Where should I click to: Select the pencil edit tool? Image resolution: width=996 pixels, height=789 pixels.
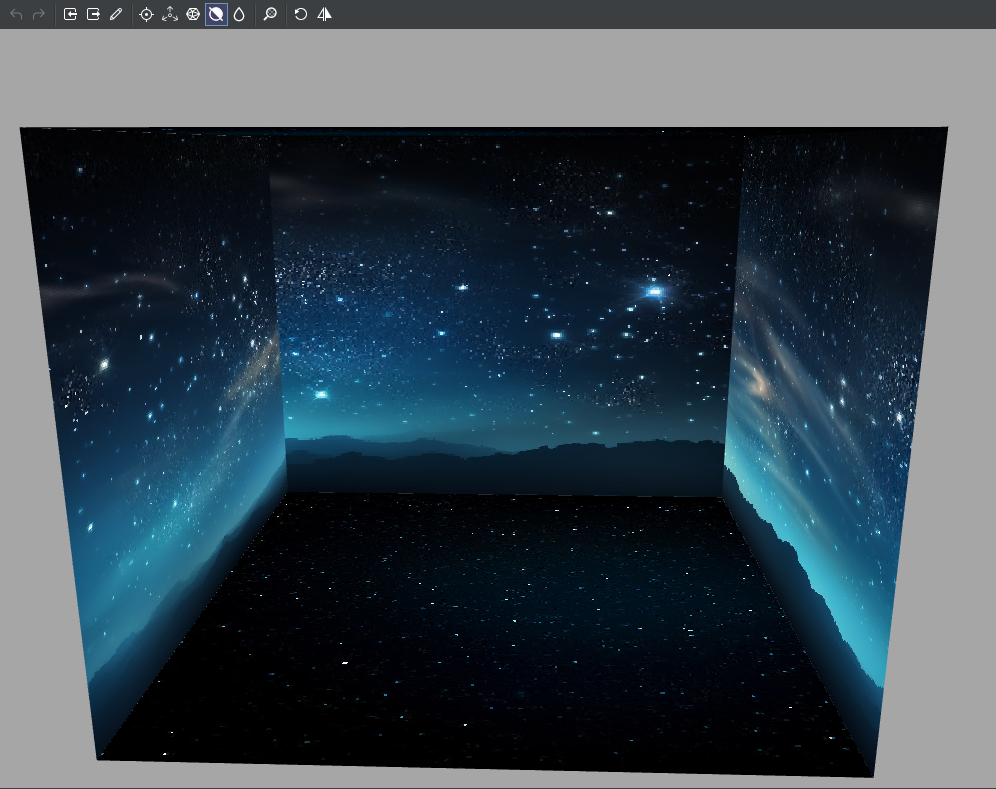(116, 14)
